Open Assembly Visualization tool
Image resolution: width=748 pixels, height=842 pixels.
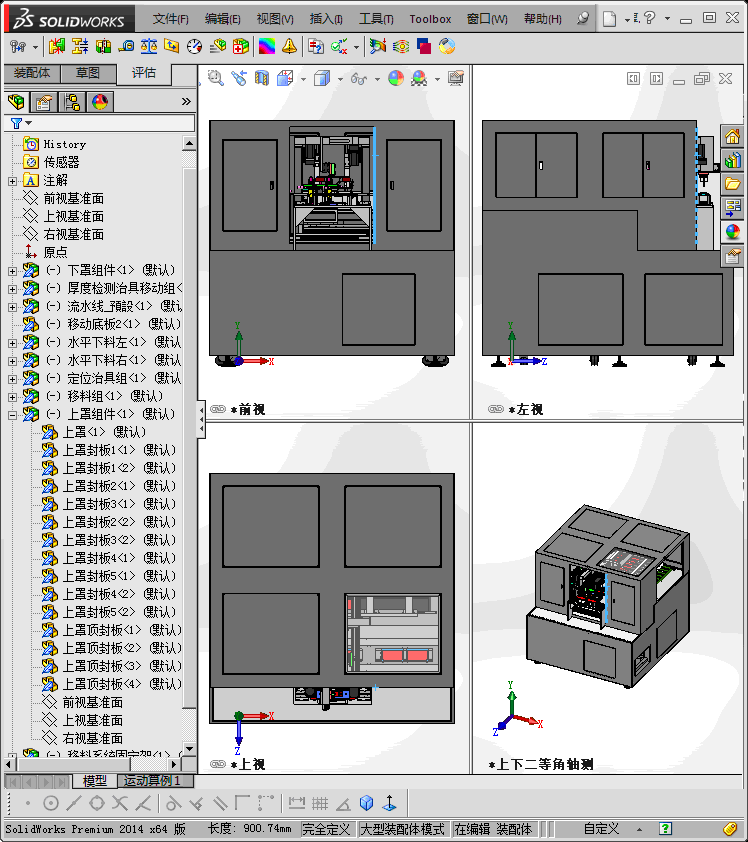217,47
